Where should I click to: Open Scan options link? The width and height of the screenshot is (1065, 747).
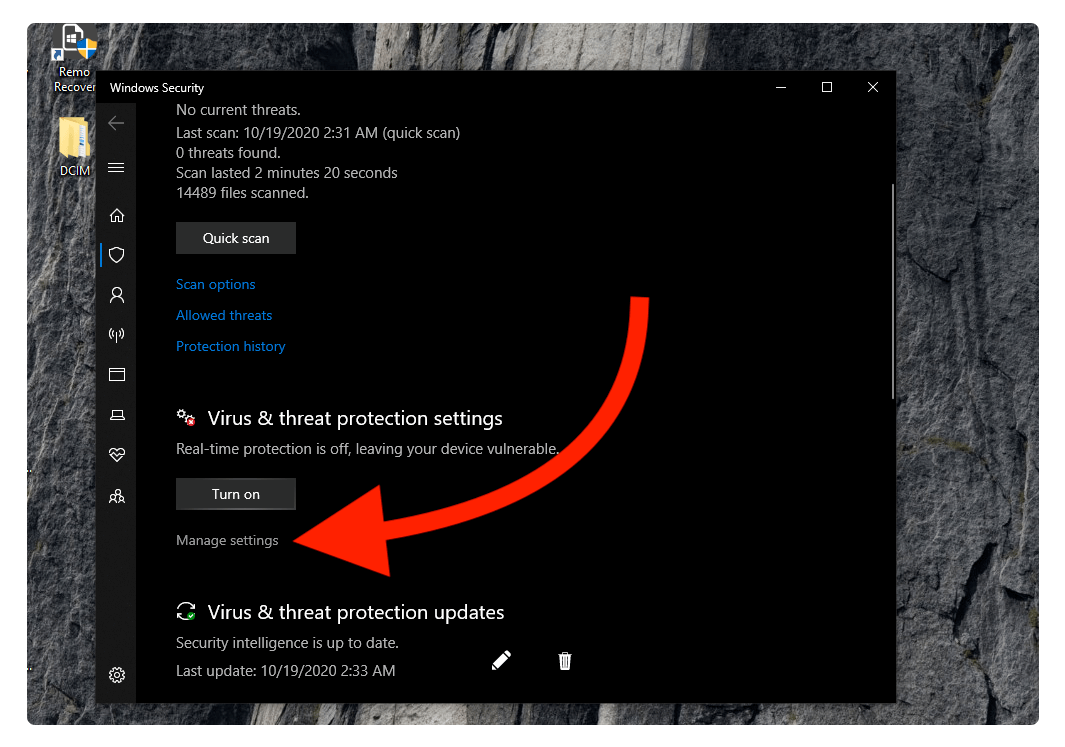tap(215, 284)
